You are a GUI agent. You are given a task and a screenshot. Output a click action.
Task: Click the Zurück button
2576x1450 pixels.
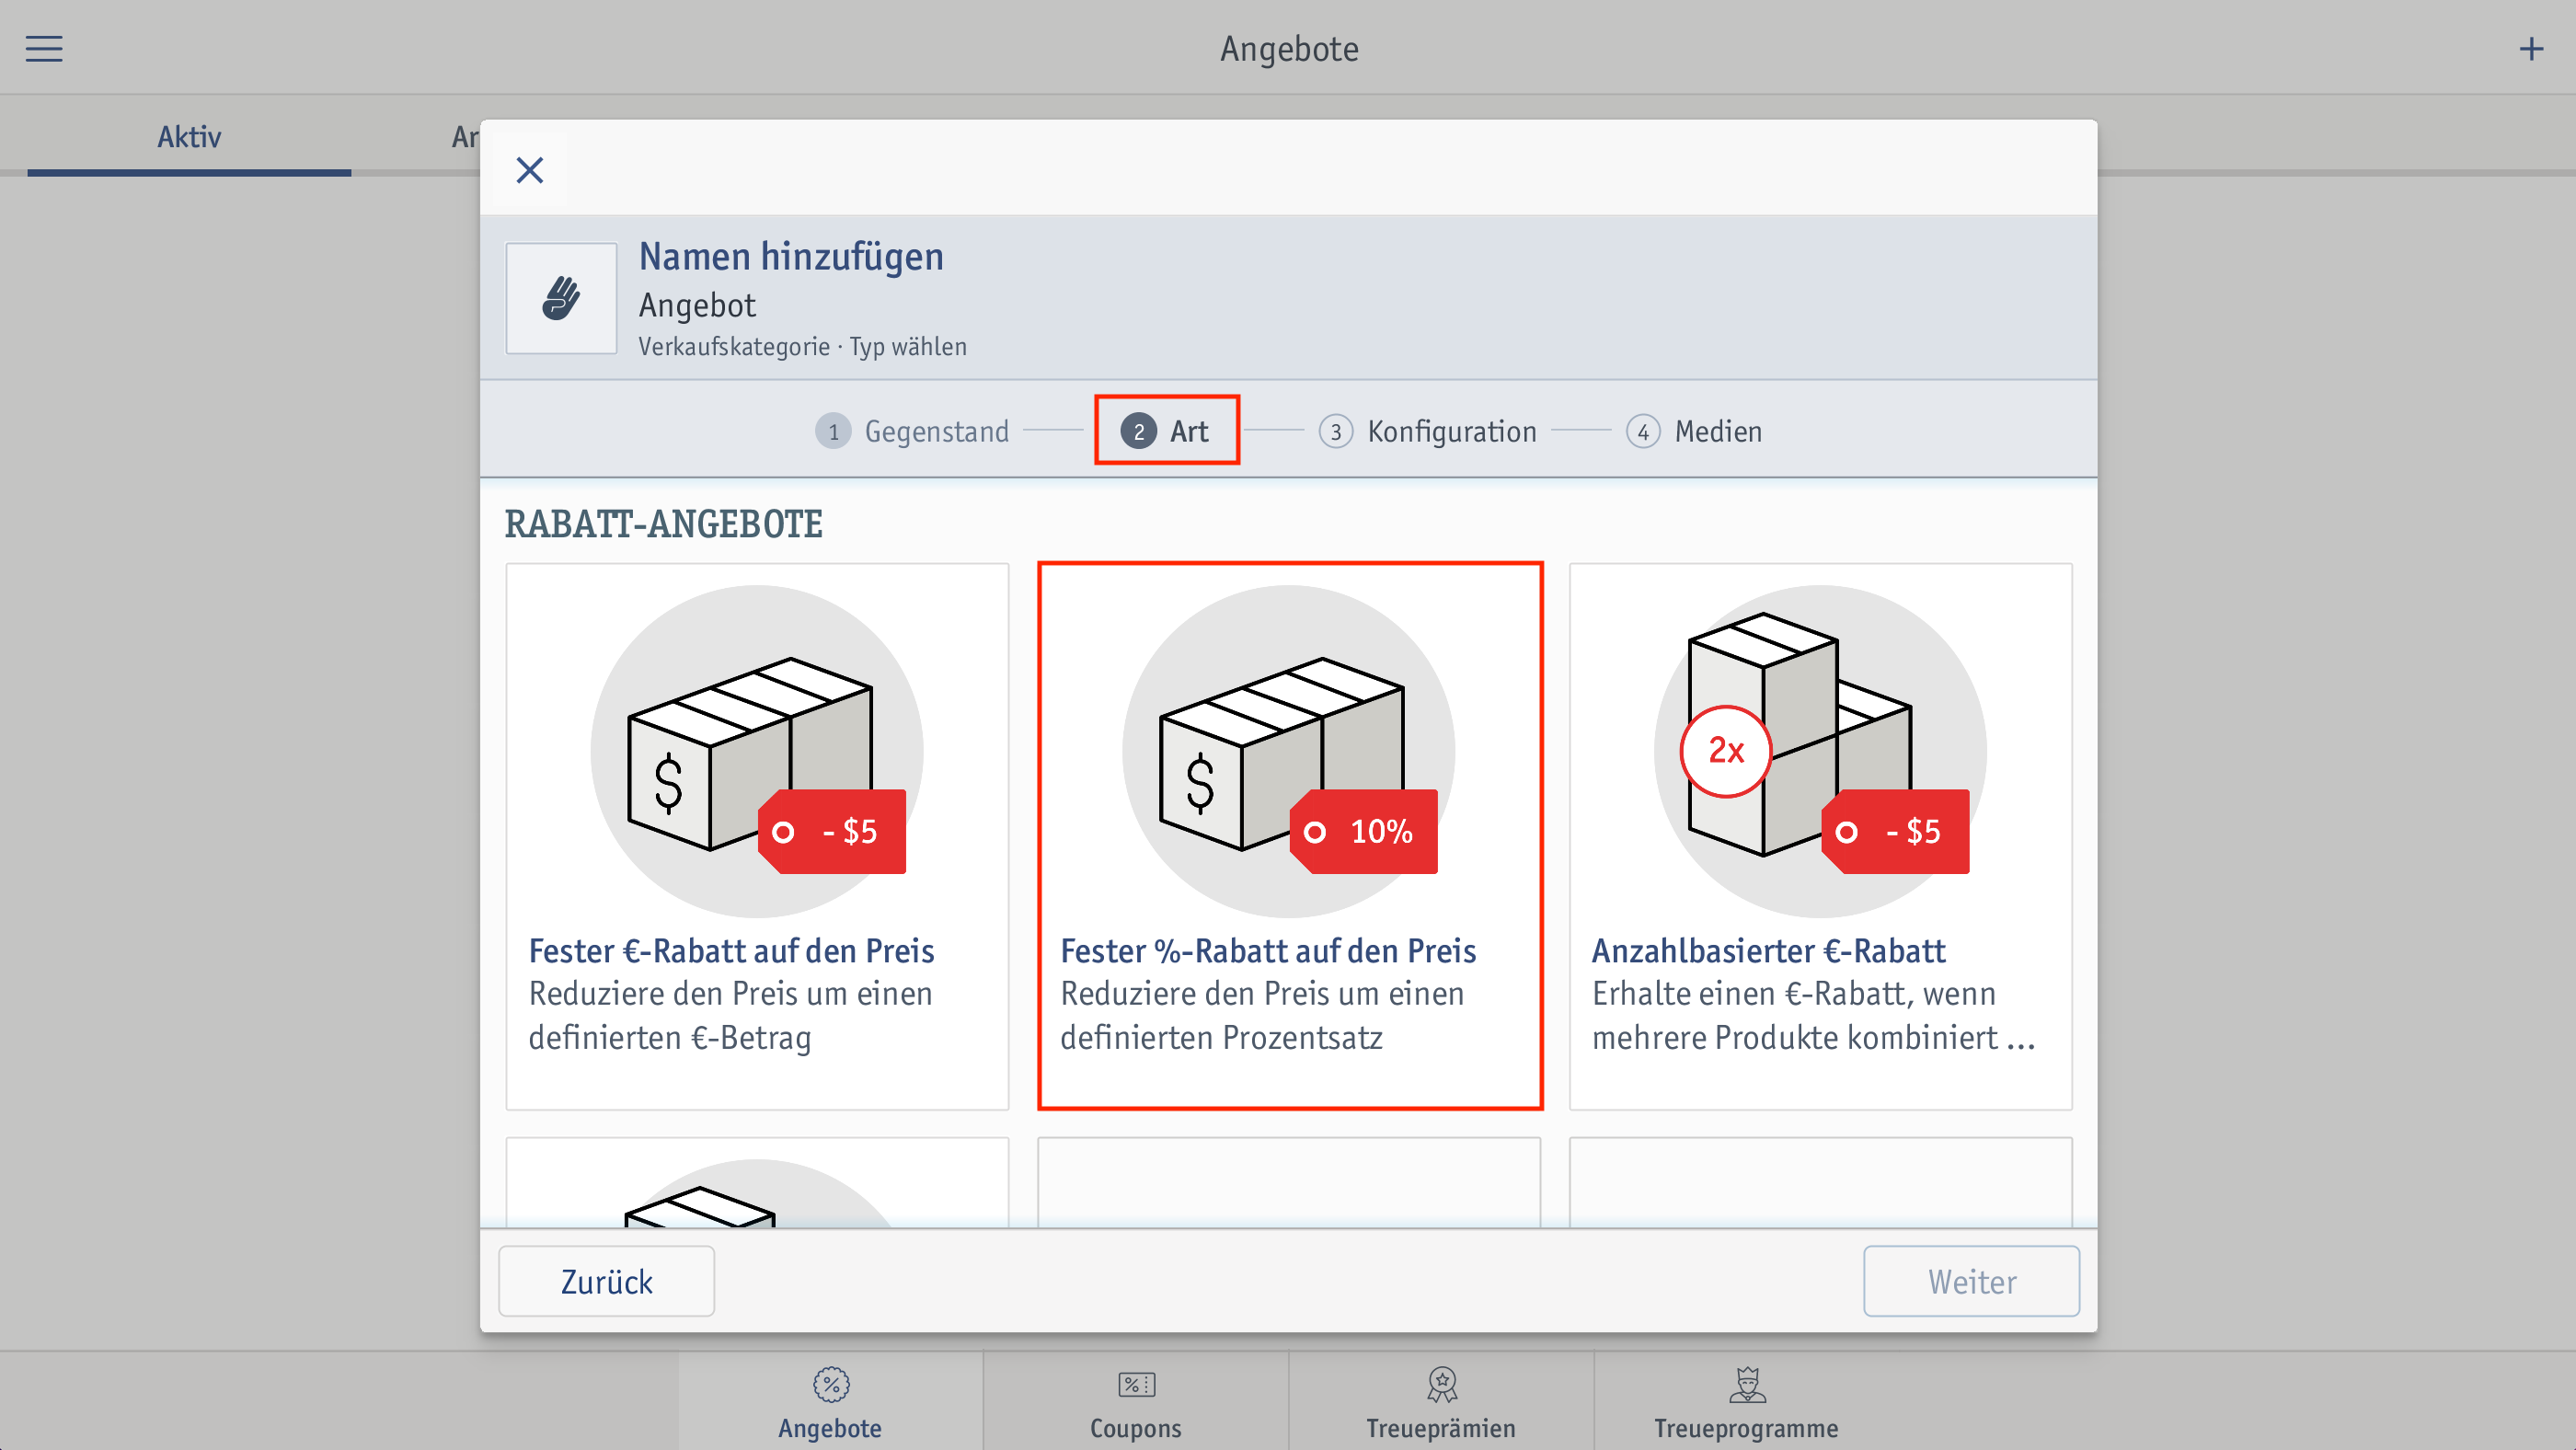[607, 1281]
